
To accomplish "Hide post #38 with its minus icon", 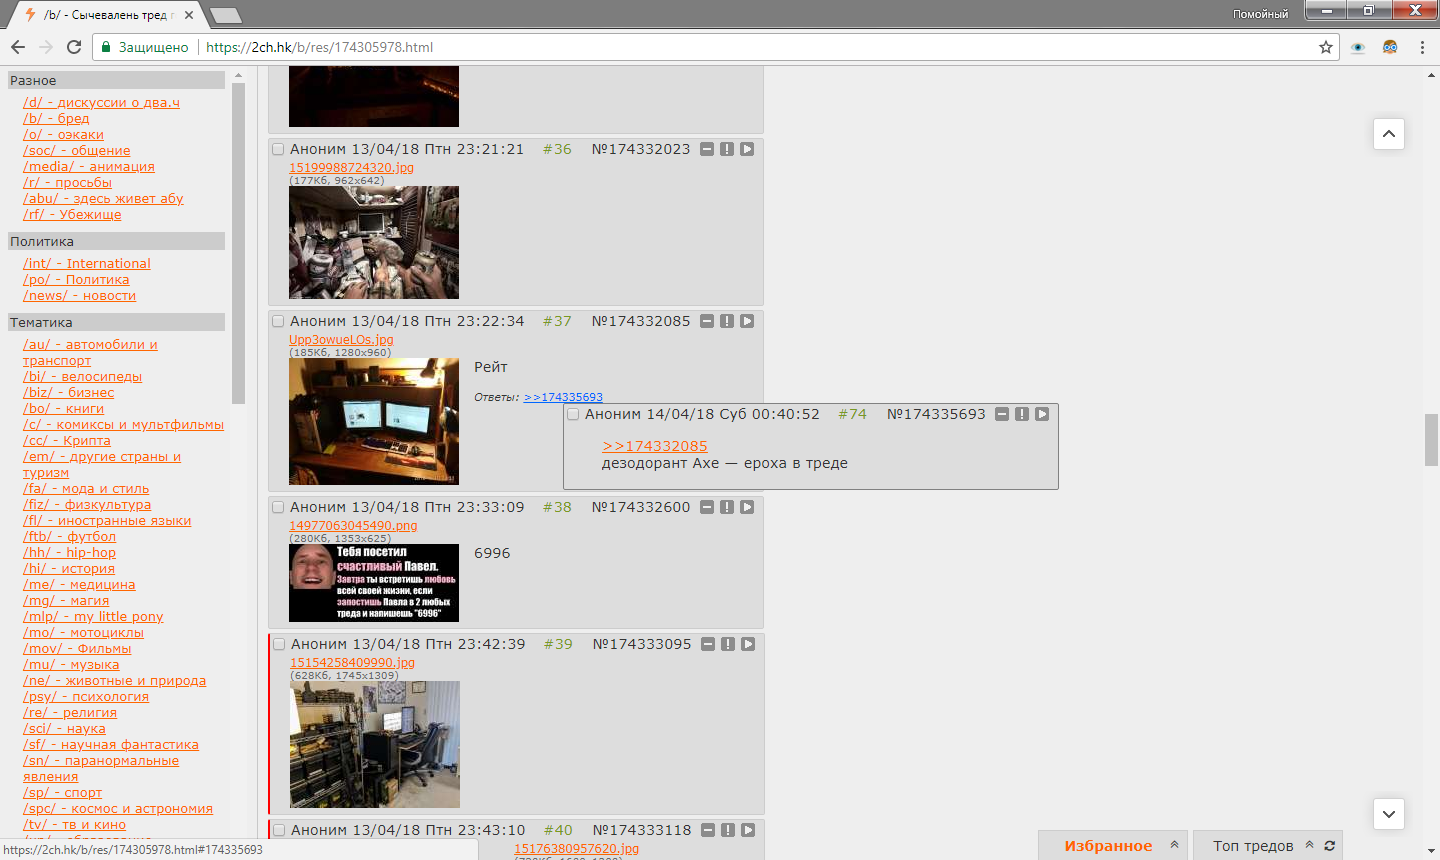I will point(707,507).
